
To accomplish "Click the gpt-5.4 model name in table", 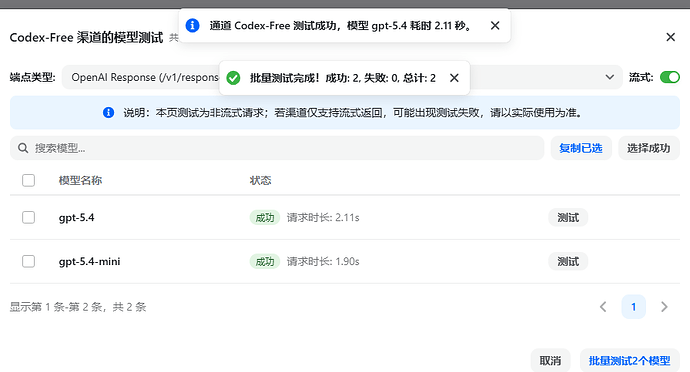I will [x=77, y=217].
